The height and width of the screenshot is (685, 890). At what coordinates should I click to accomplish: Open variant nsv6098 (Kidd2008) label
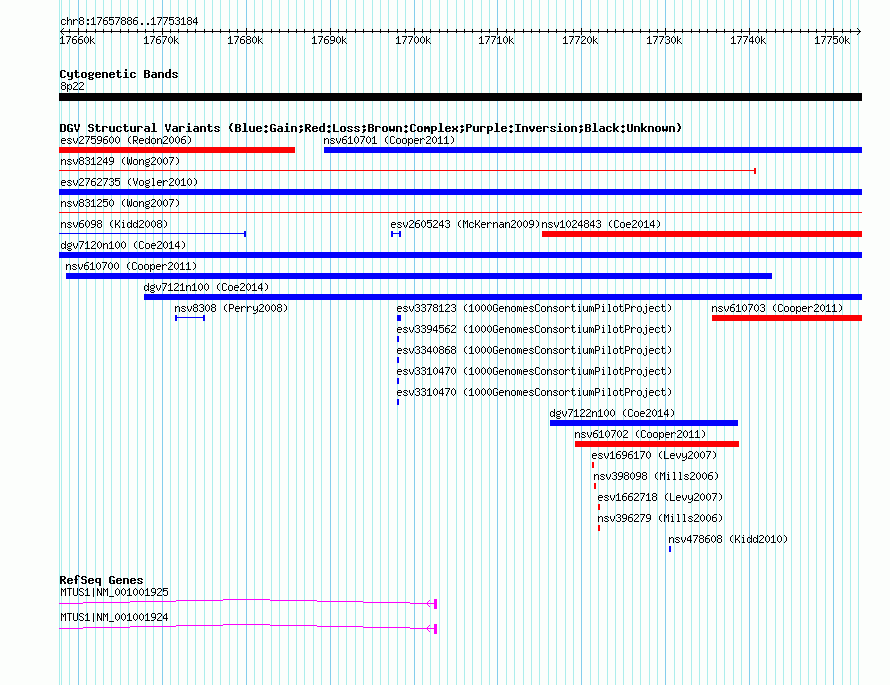114,224
